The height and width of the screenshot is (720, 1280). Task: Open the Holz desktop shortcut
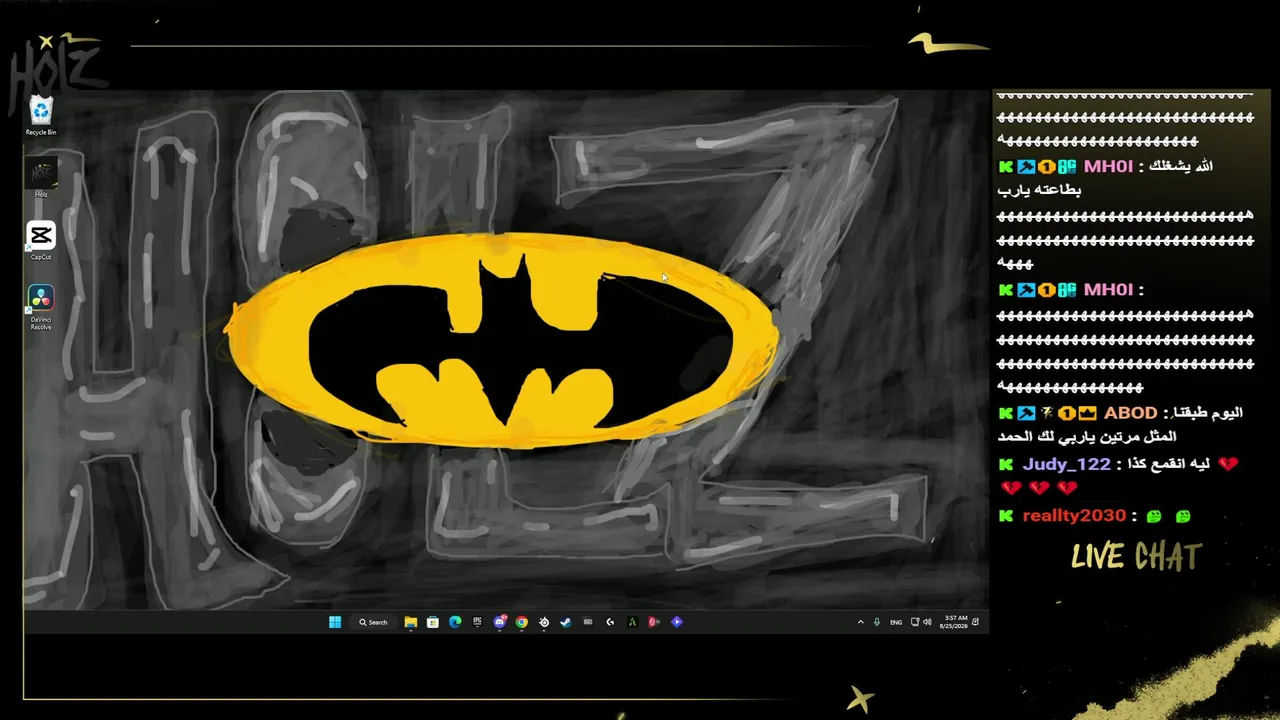coord(41,178)
